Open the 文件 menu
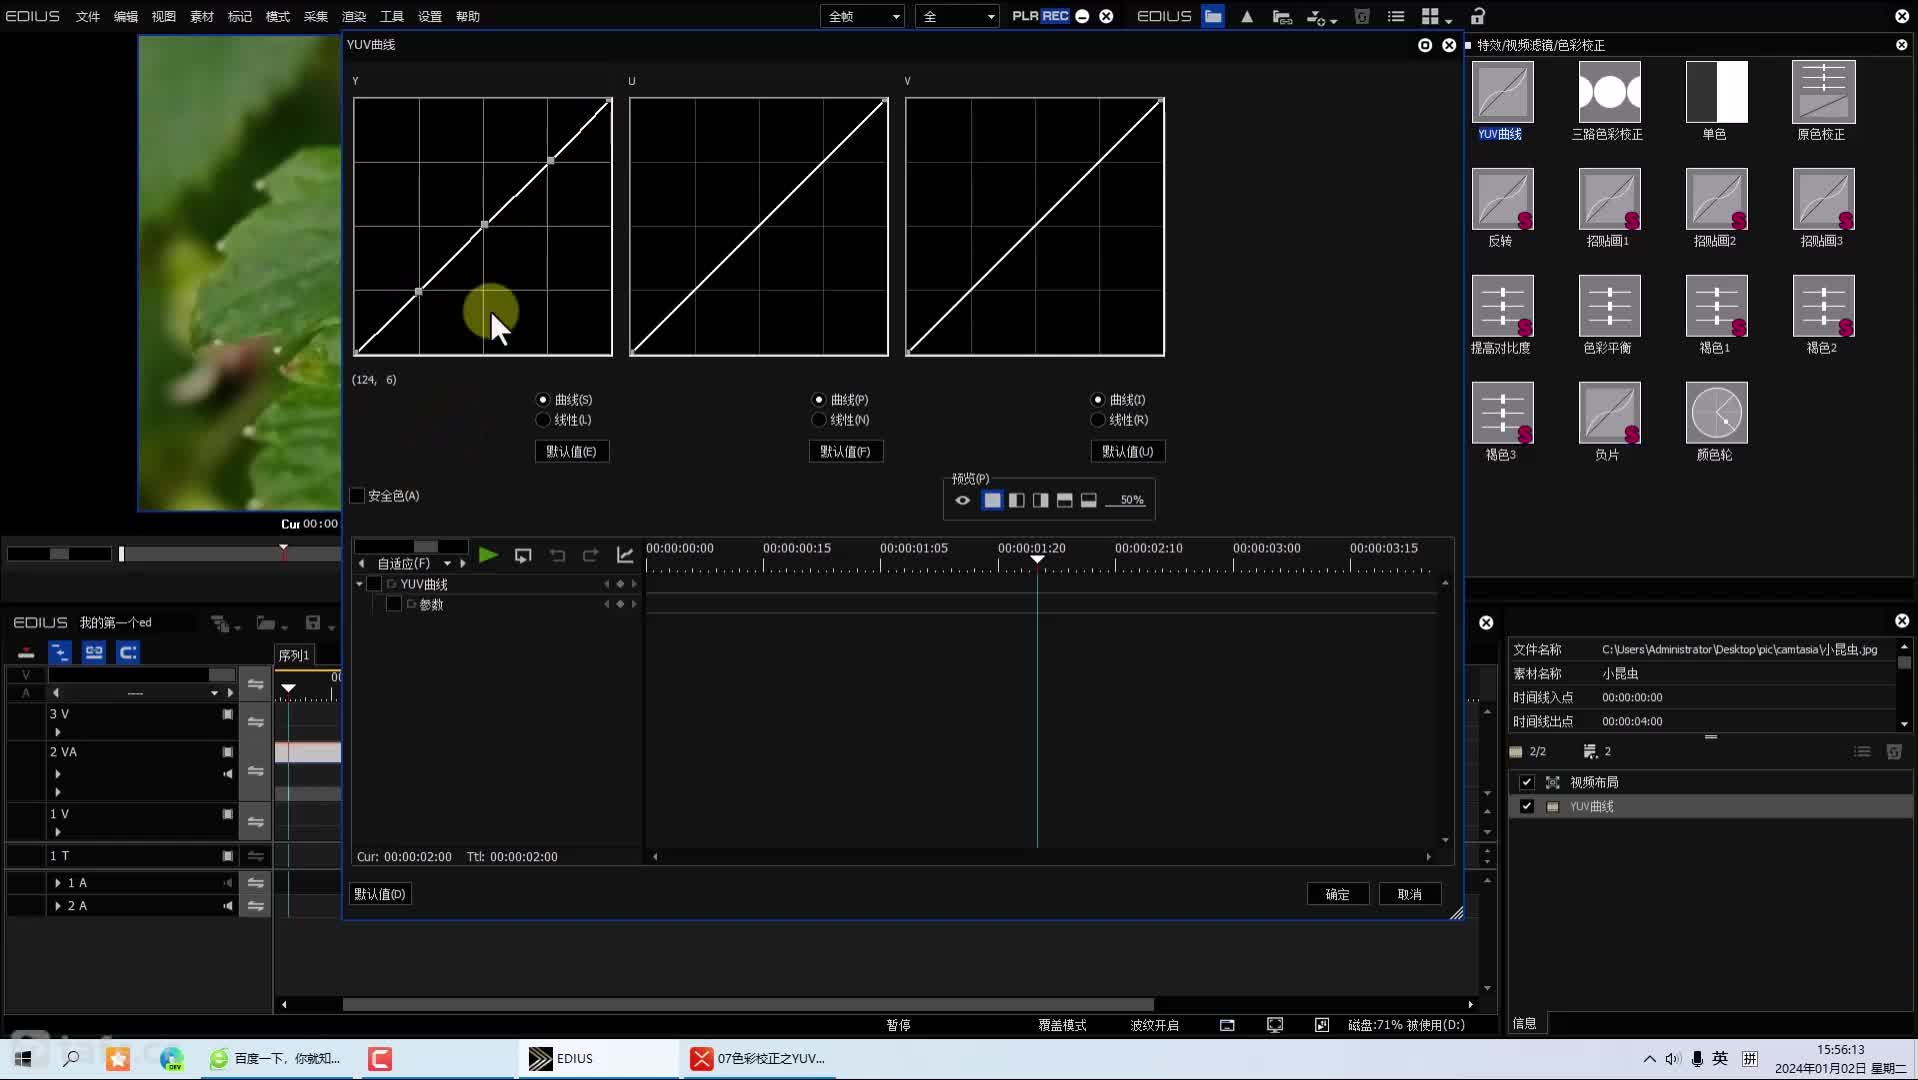Screen dimensions: 1918x1080 click(88, 16)
